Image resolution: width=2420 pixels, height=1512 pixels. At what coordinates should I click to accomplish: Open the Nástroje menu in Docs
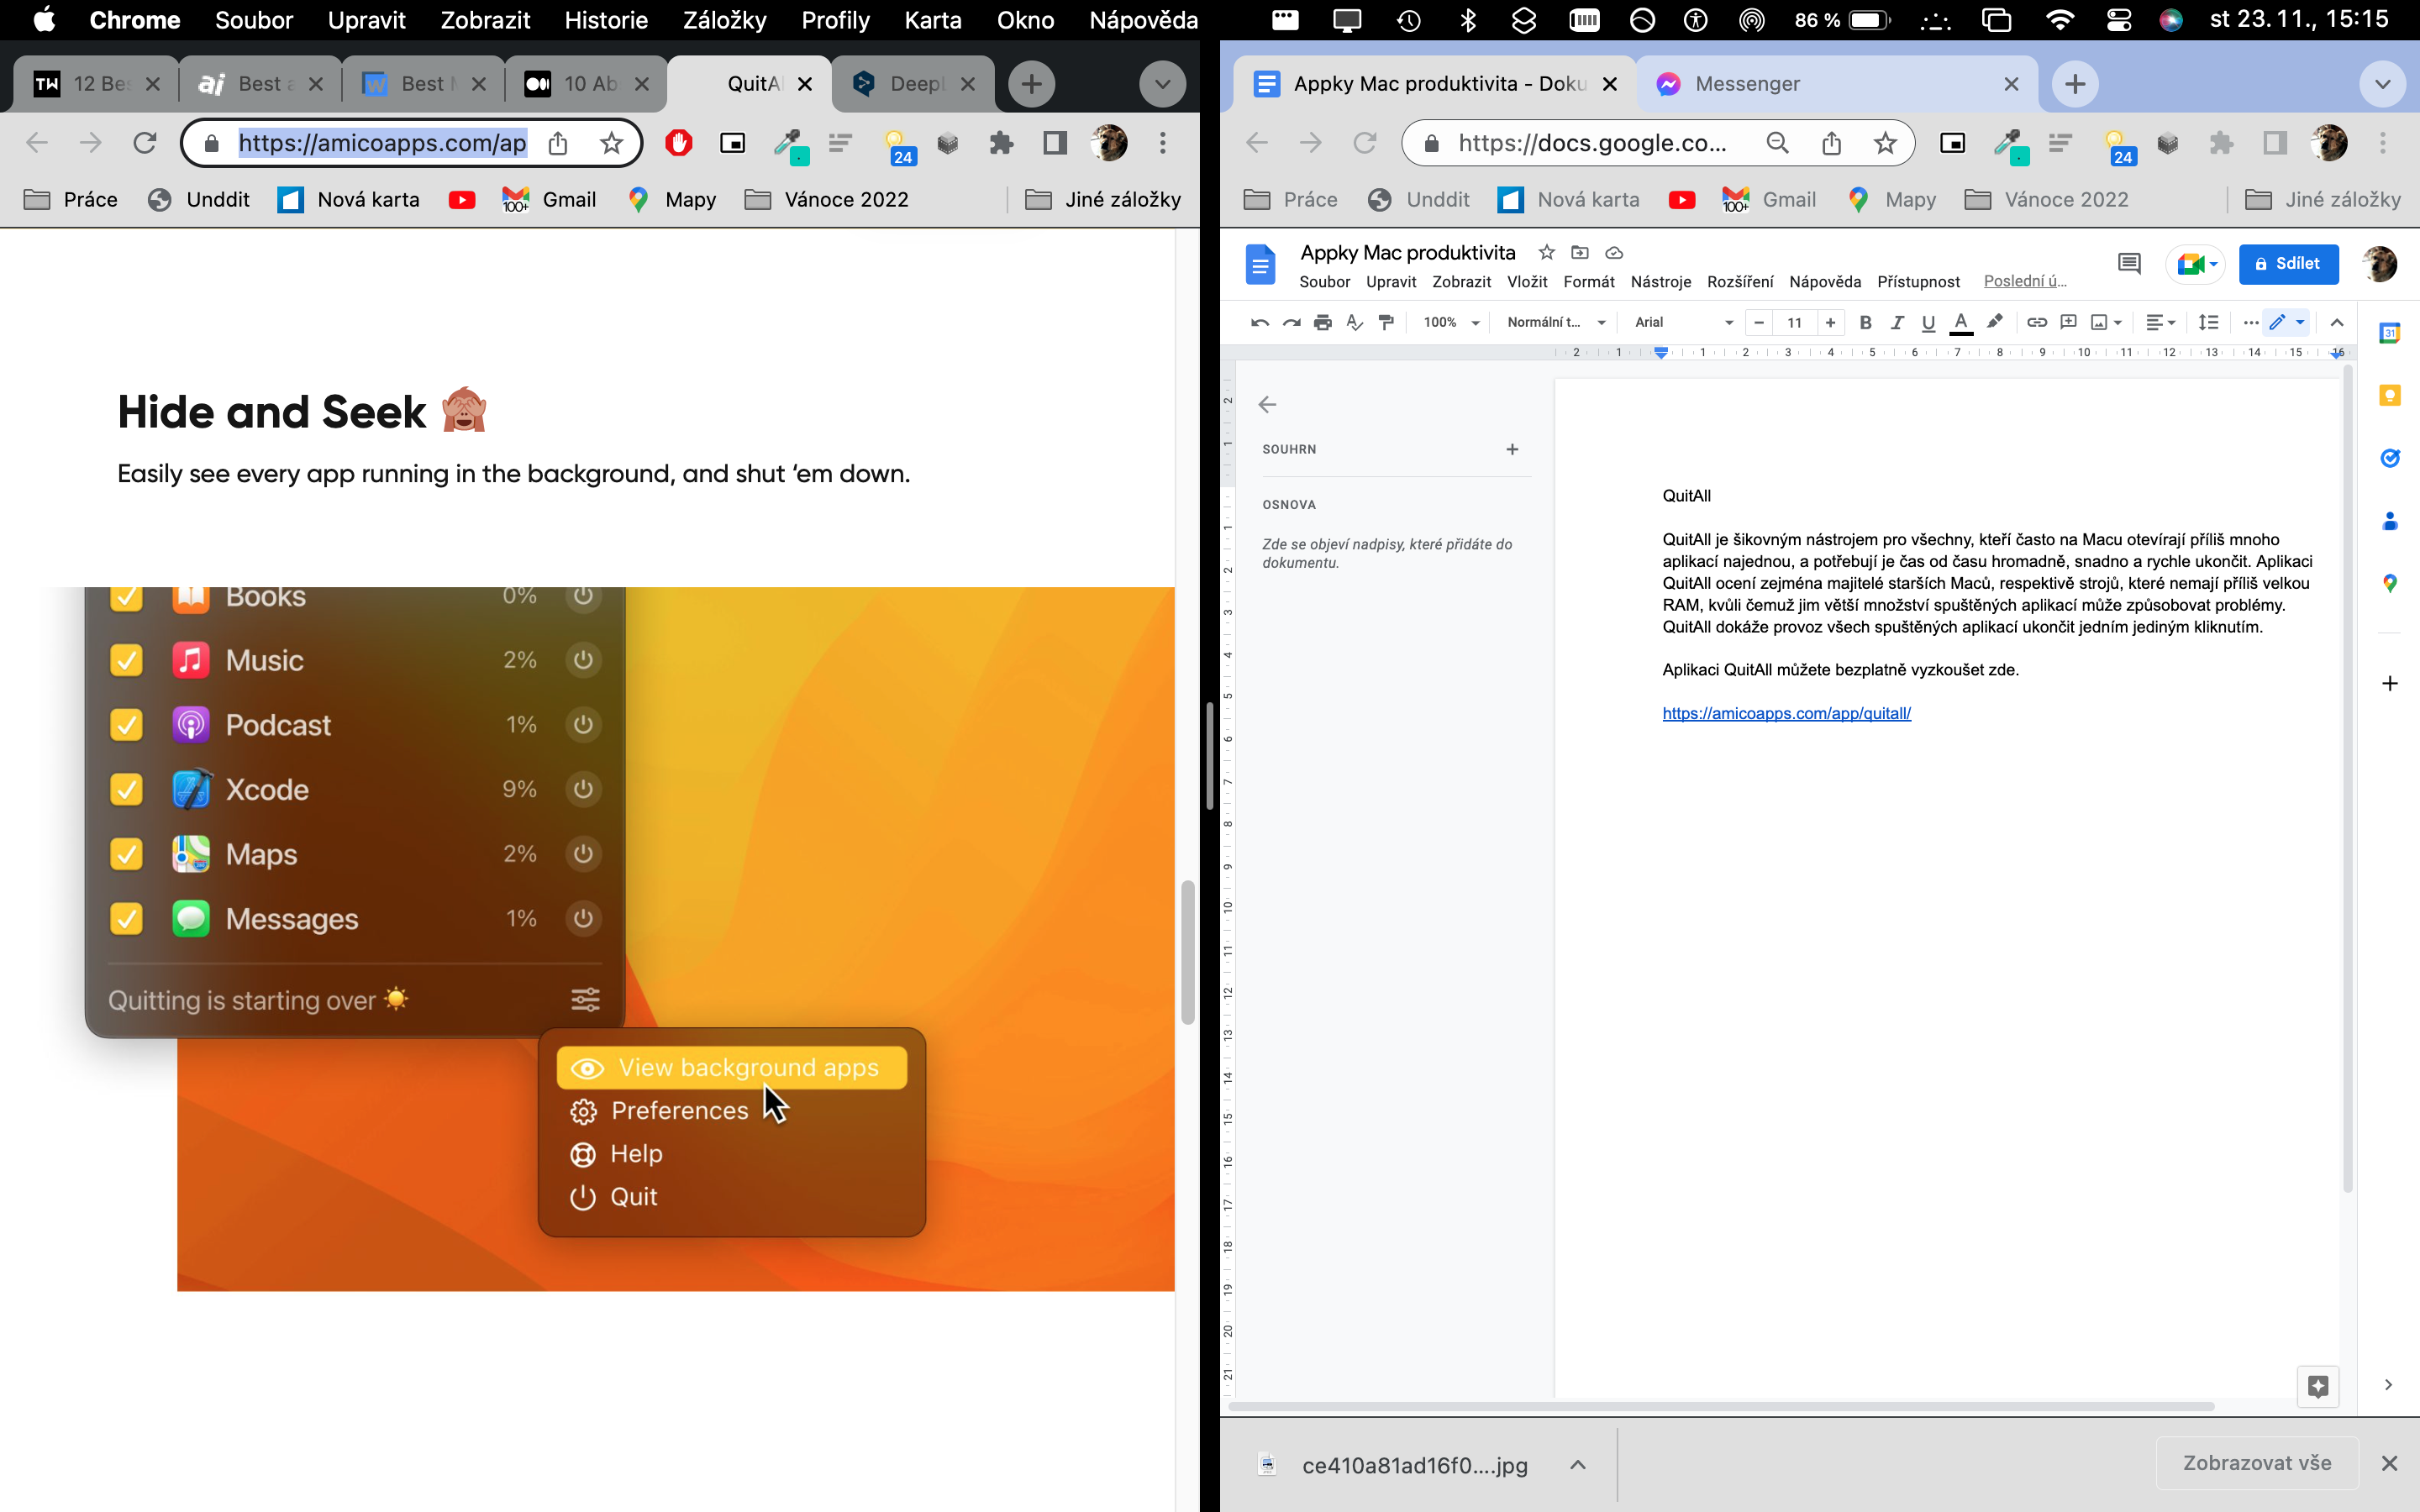(1660, 282)
